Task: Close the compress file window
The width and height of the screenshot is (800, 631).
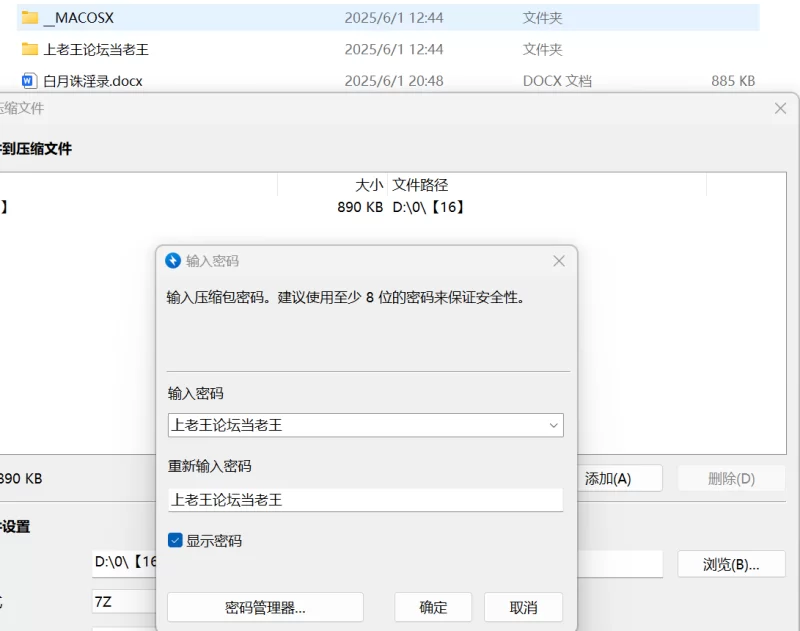Action: pyautogui.click(x=780, y=108)
